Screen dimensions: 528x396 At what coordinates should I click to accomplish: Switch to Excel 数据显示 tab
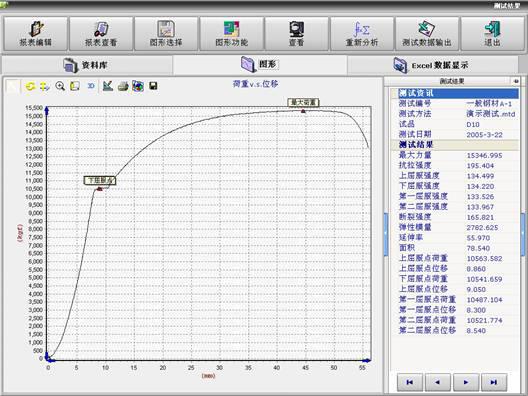433,65
